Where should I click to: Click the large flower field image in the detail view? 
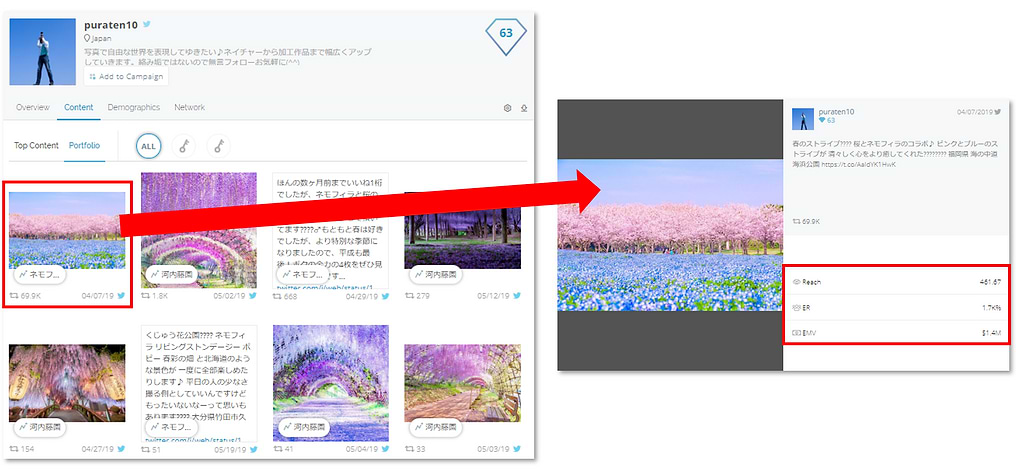670,235
